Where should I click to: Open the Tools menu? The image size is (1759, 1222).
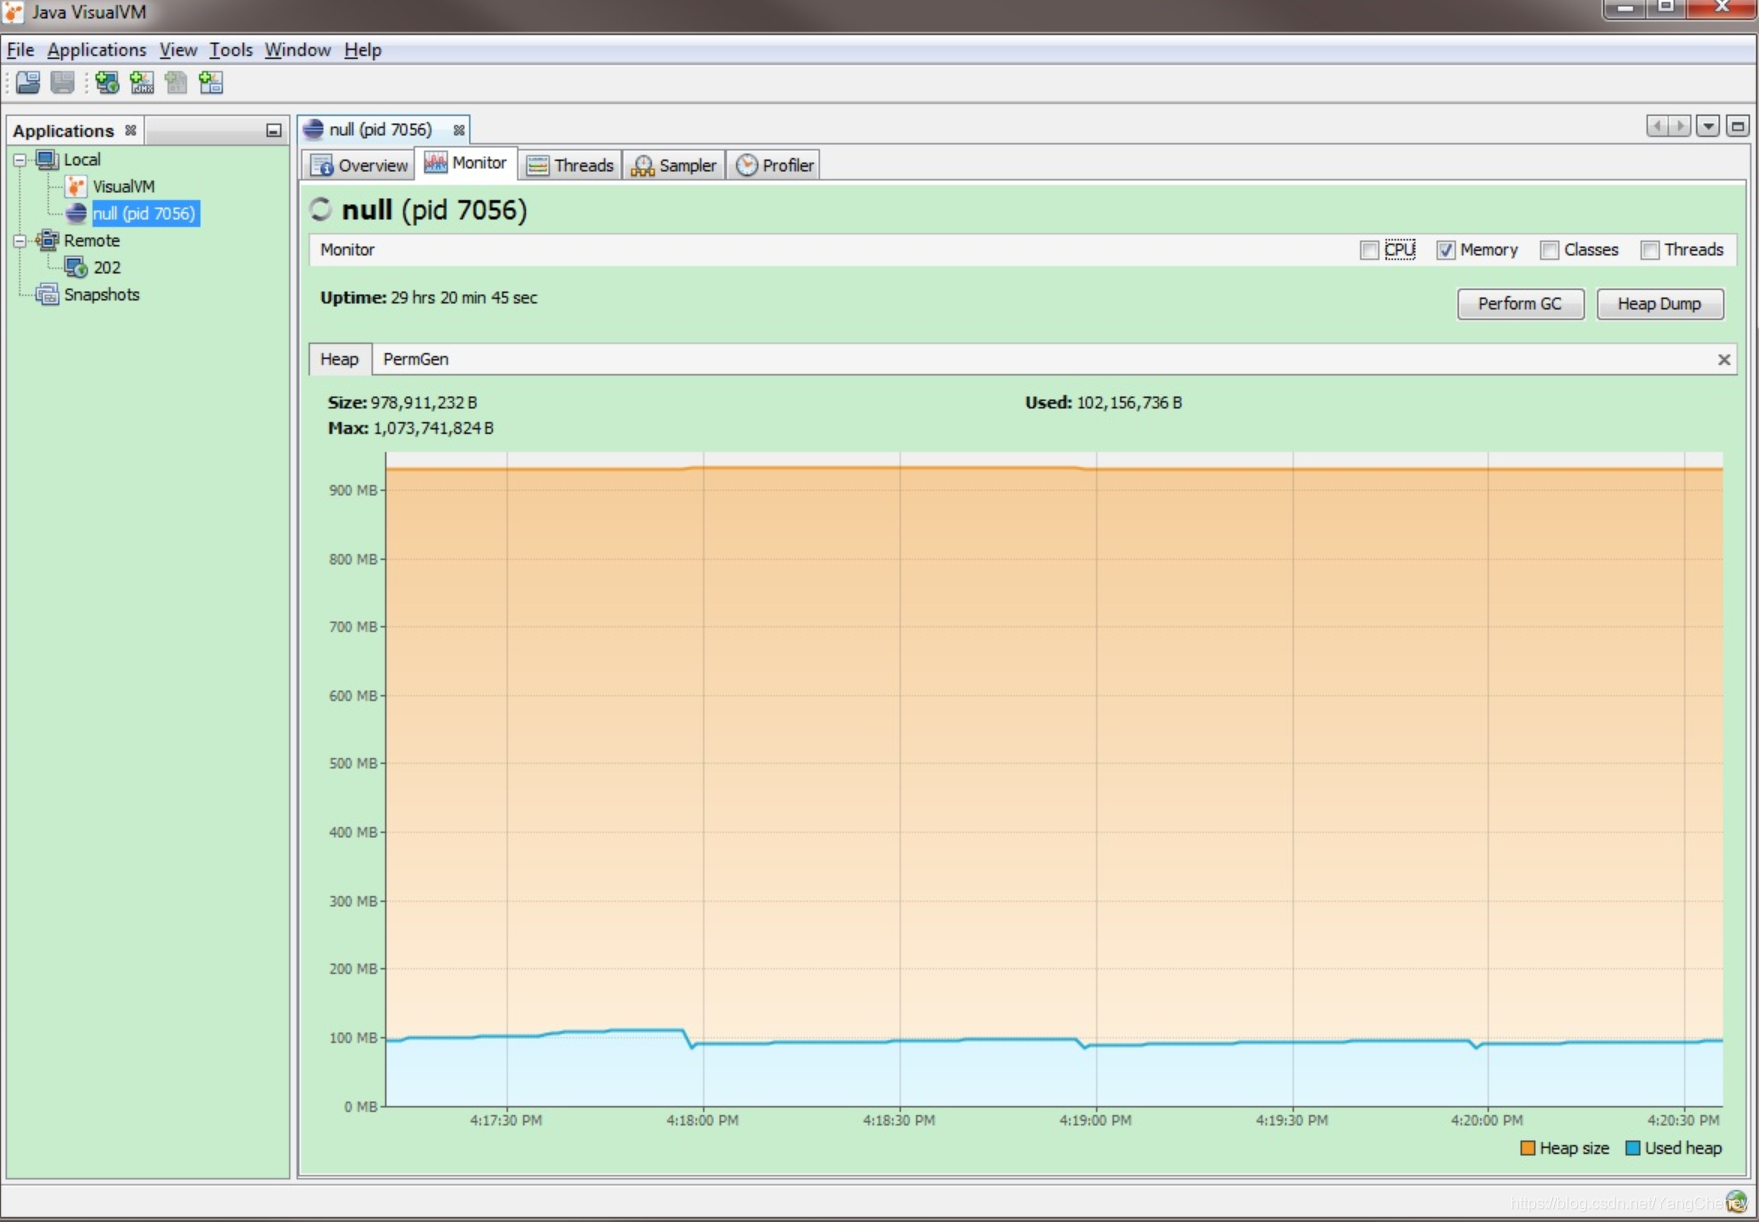[x=231, y=50]
